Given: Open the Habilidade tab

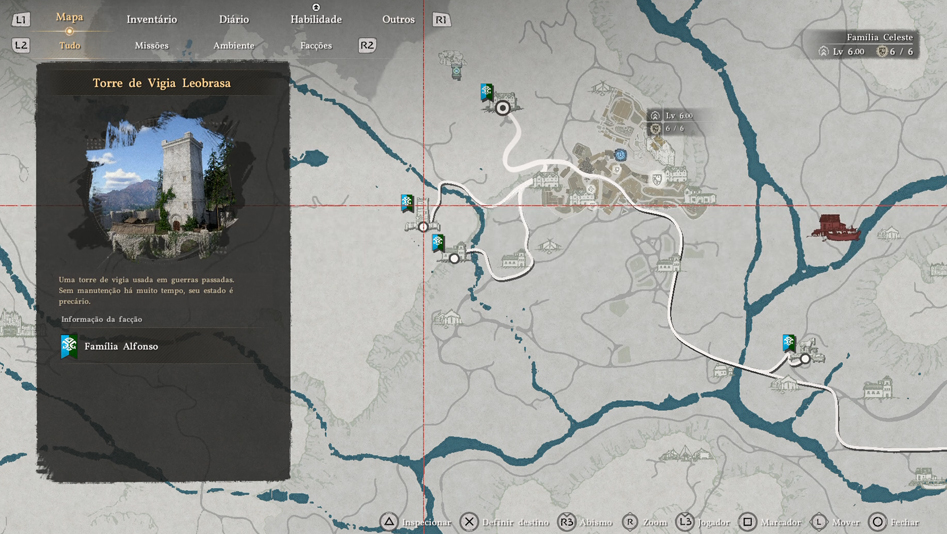Looking at the screenshot, I should coord(316,19).
